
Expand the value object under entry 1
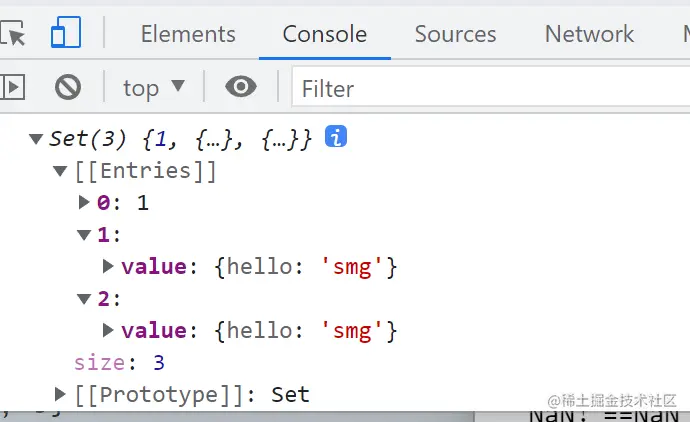(108, 267)
